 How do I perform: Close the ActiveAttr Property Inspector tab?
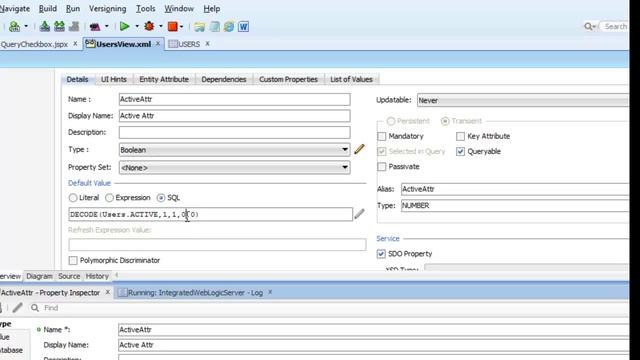click(x=108, y=292)
